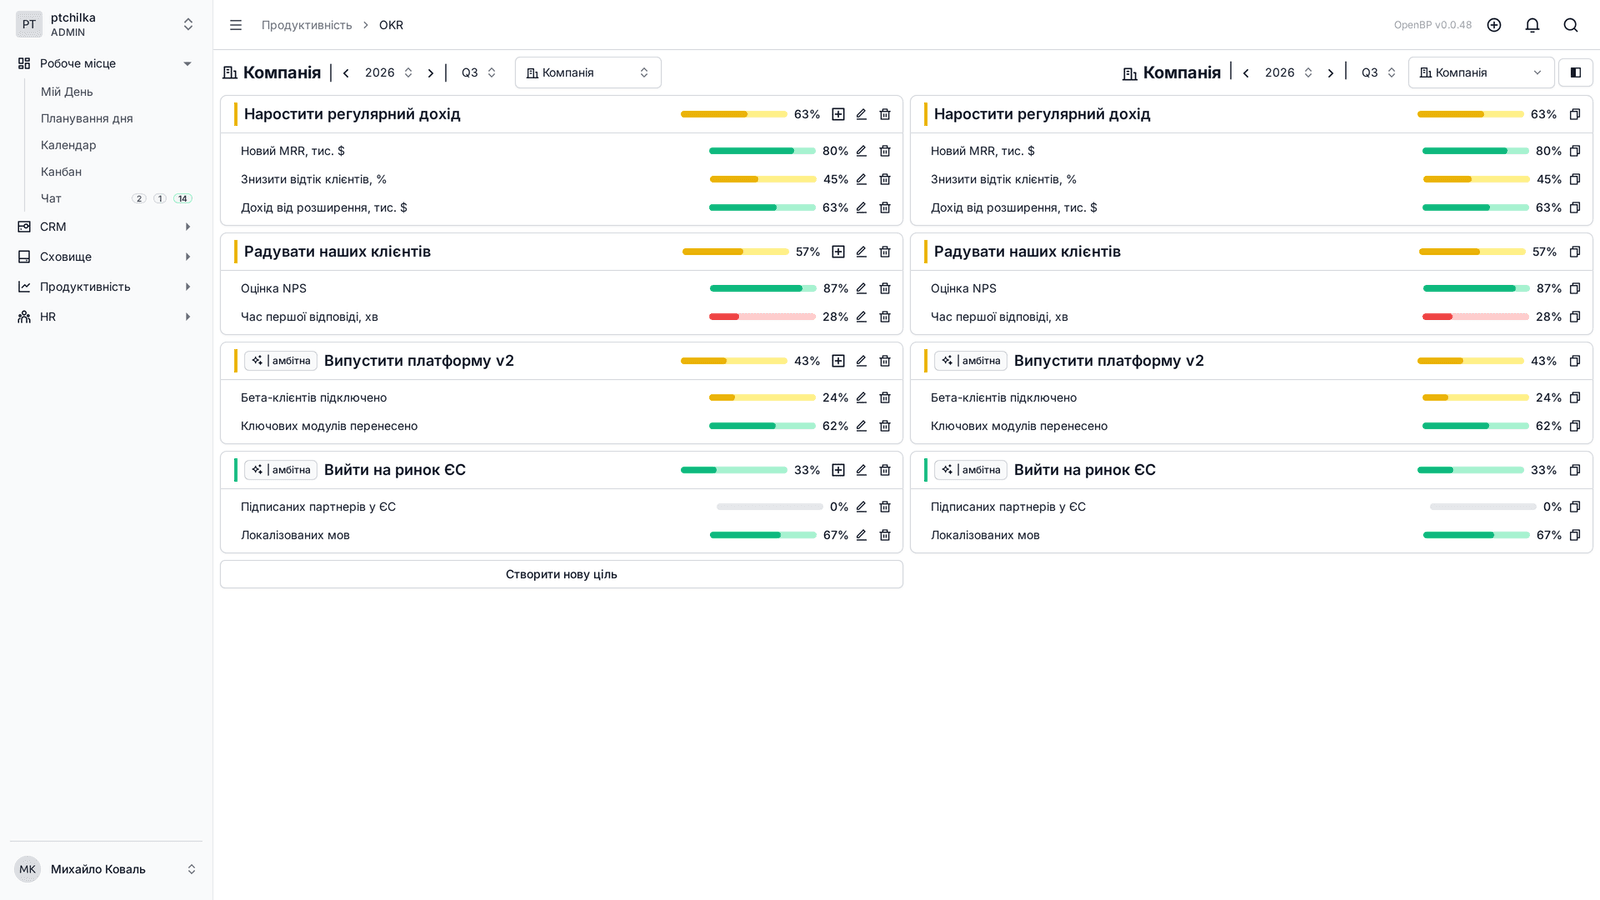This screenshot has height=900, width=1600.
Task: Click the add plus circle icon in header
Action: (x=1494, y=25)
